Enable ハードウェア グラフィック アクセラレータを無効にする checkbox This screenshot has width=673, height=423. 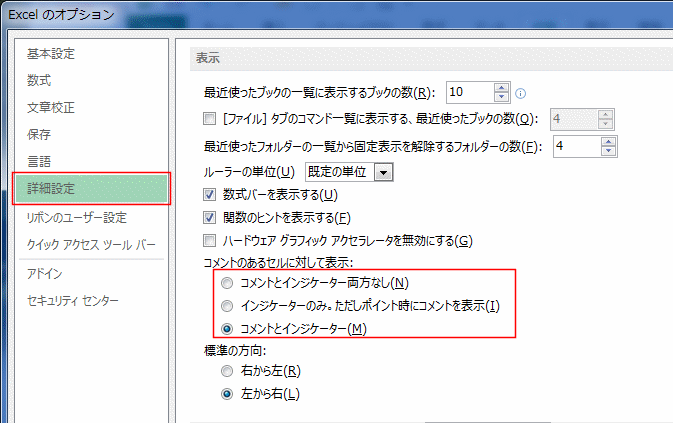coord(209,240)
